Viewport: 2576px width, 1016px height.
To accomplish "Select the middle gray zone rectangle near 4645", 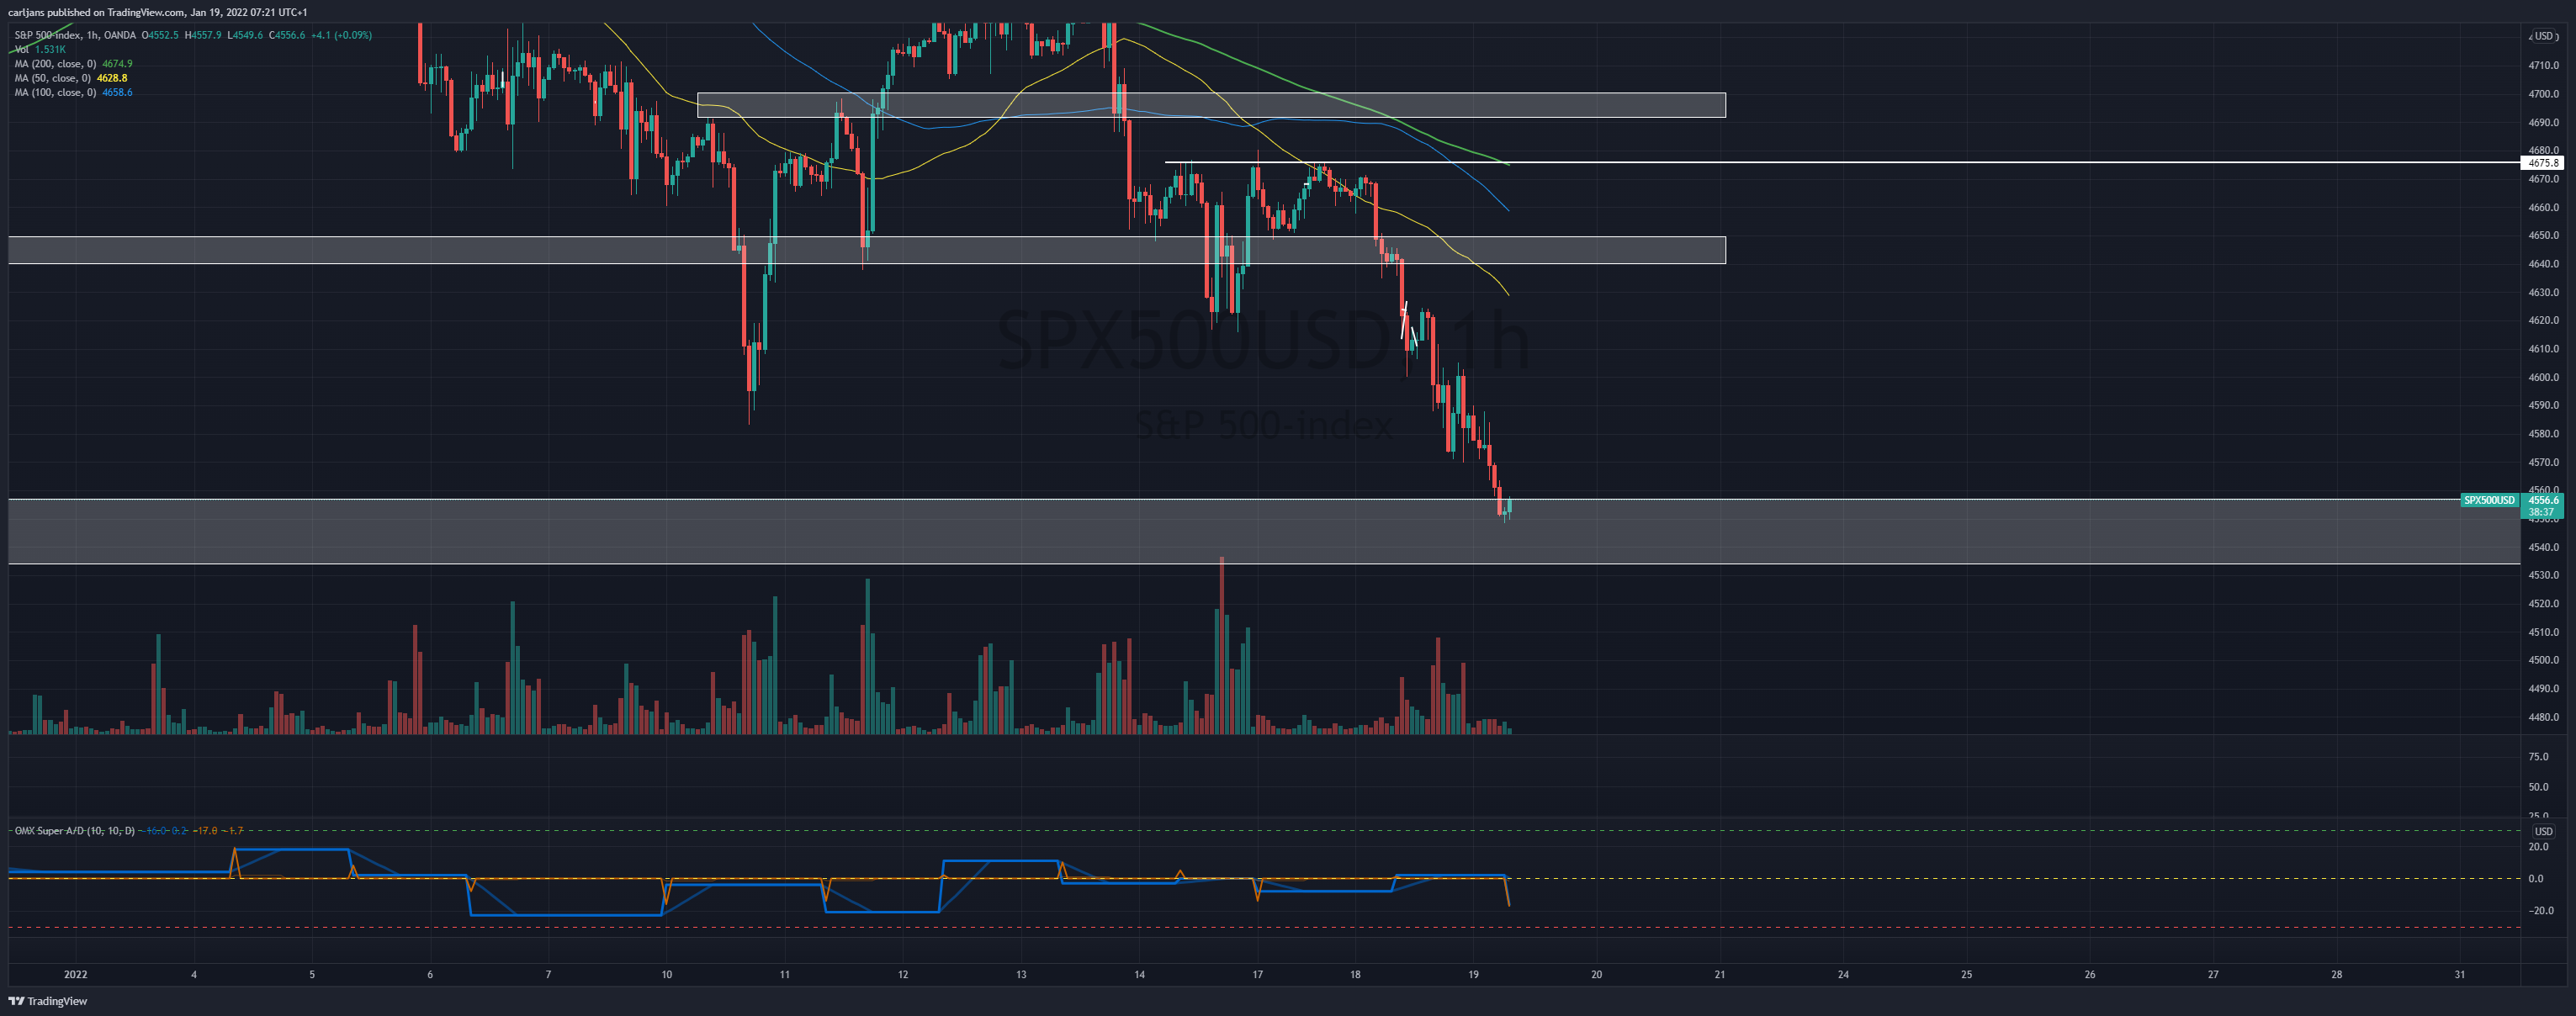I will point(867,250).
